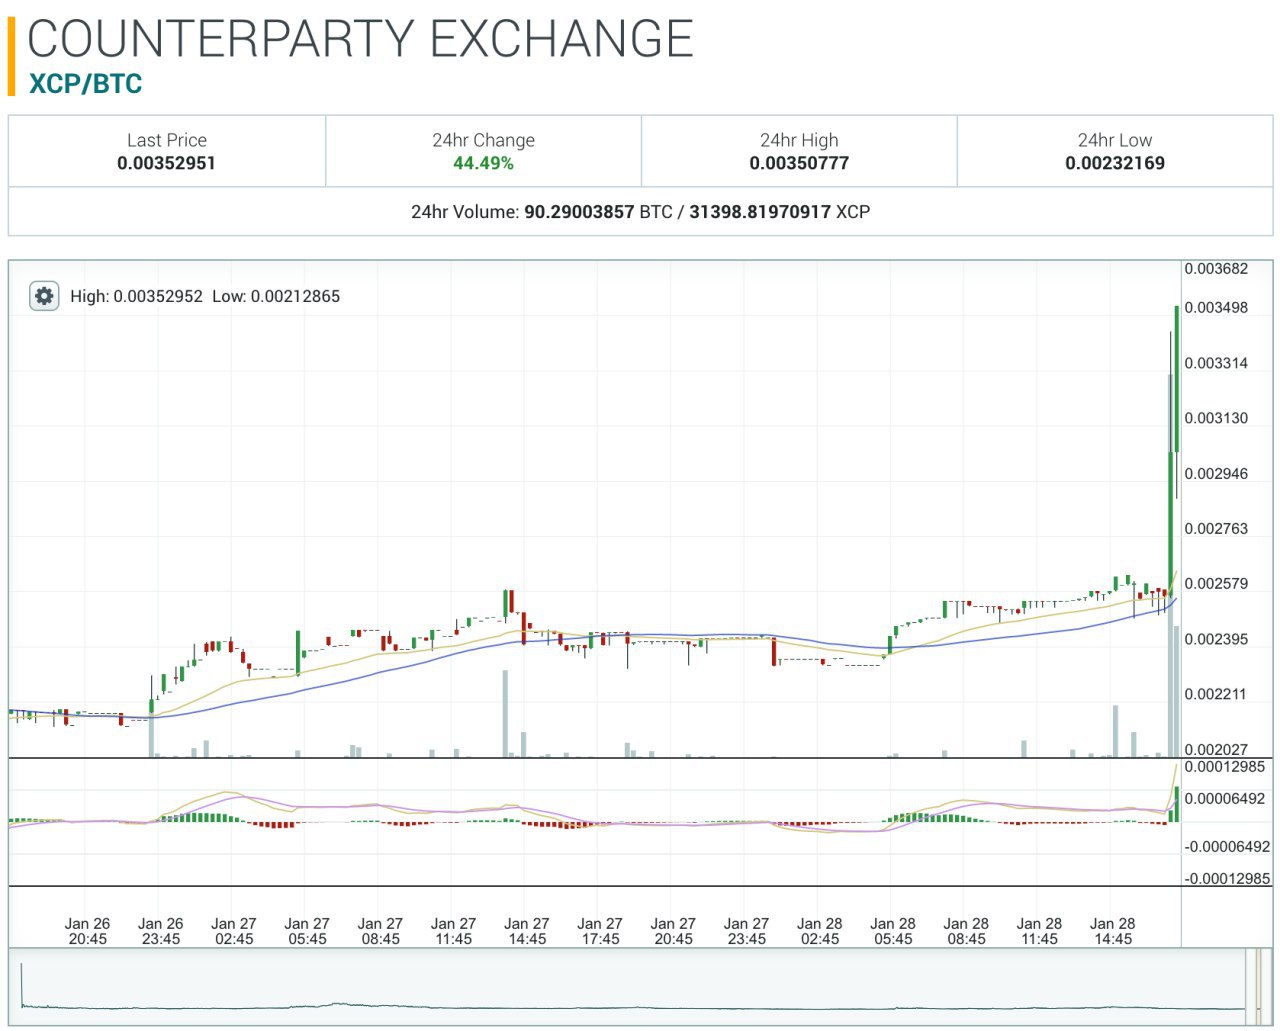The image size is (1280, 1031).
Task: Click the chart Low: 0.00212865 readout
Action: (x=276, y=296)
